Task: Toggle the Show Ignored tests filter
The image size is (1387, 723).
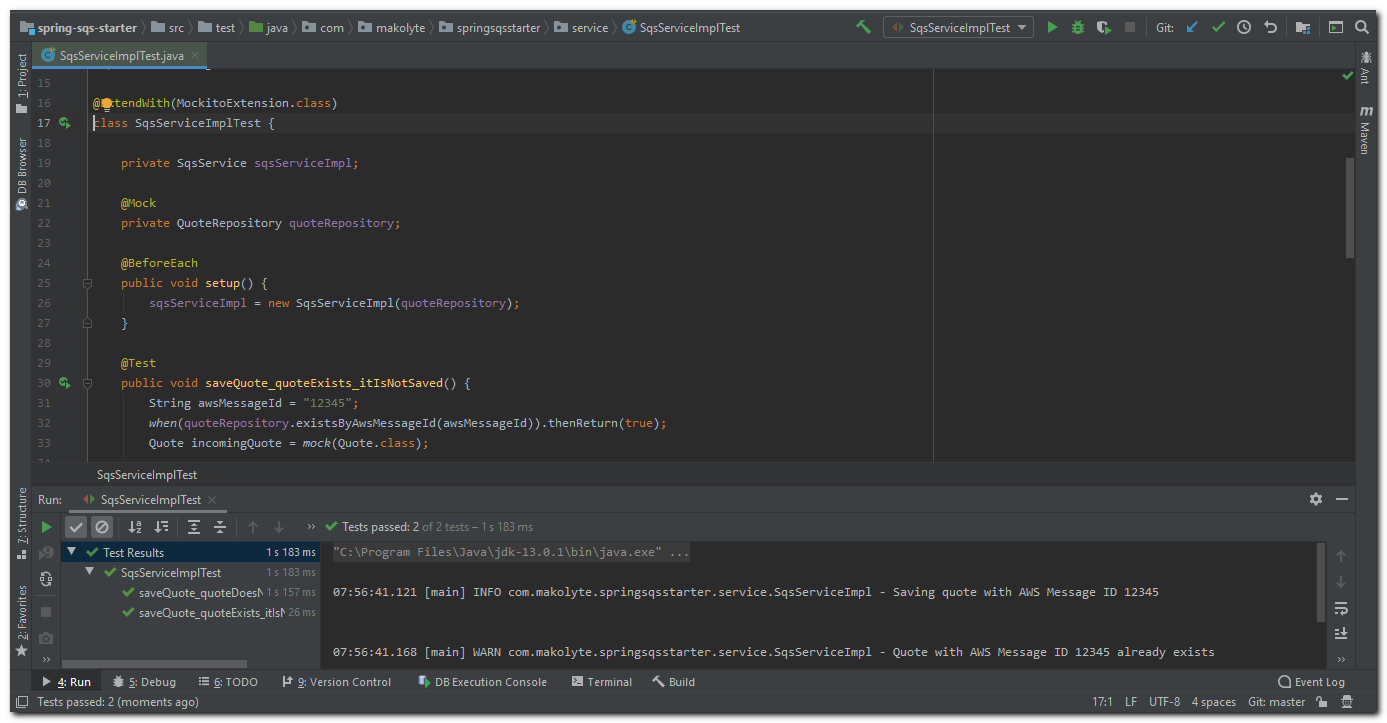Action: [x=102, y=526]
